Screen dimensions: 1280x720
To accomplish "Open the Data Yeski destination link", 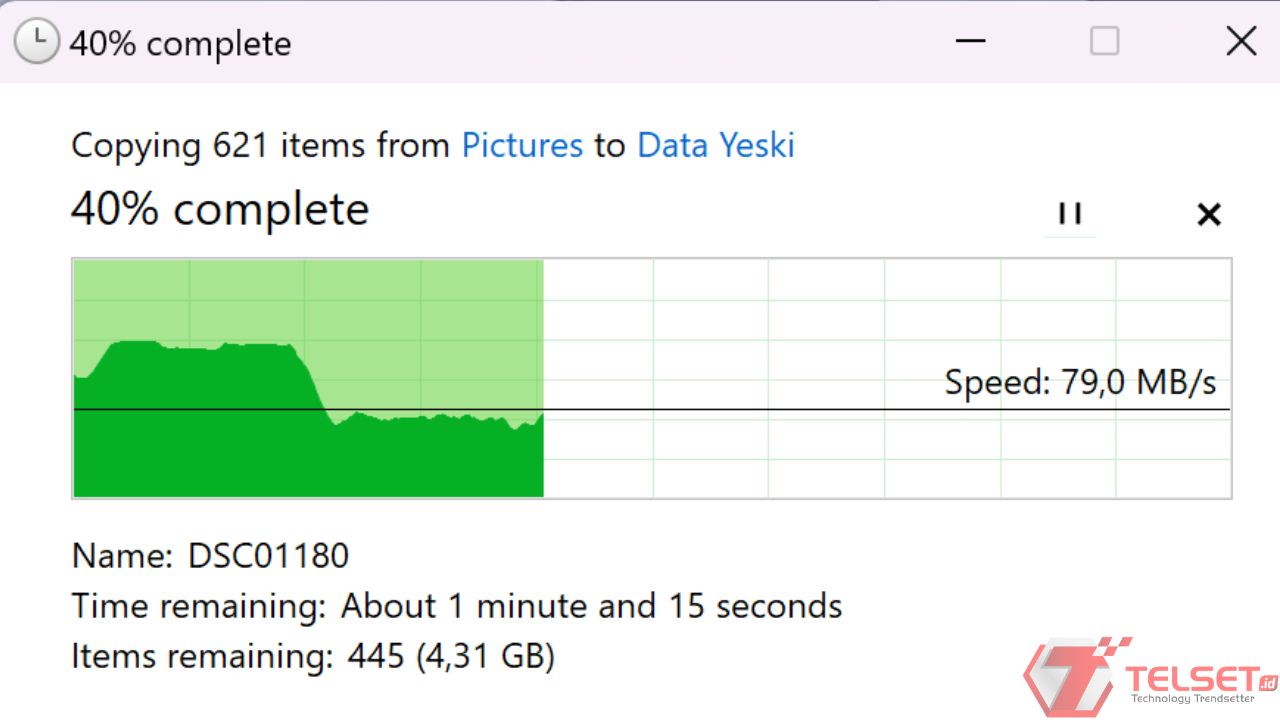I will [715, 146].
